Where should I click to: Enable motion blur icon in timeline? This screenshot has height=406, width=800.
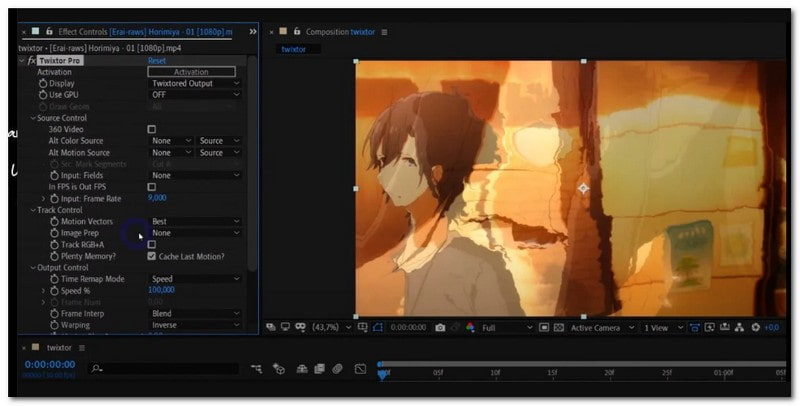tap(337, 368)
